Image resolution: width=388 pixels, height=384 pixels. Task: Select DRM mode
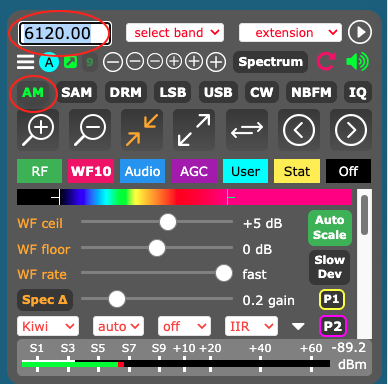[x=126, y=92]
